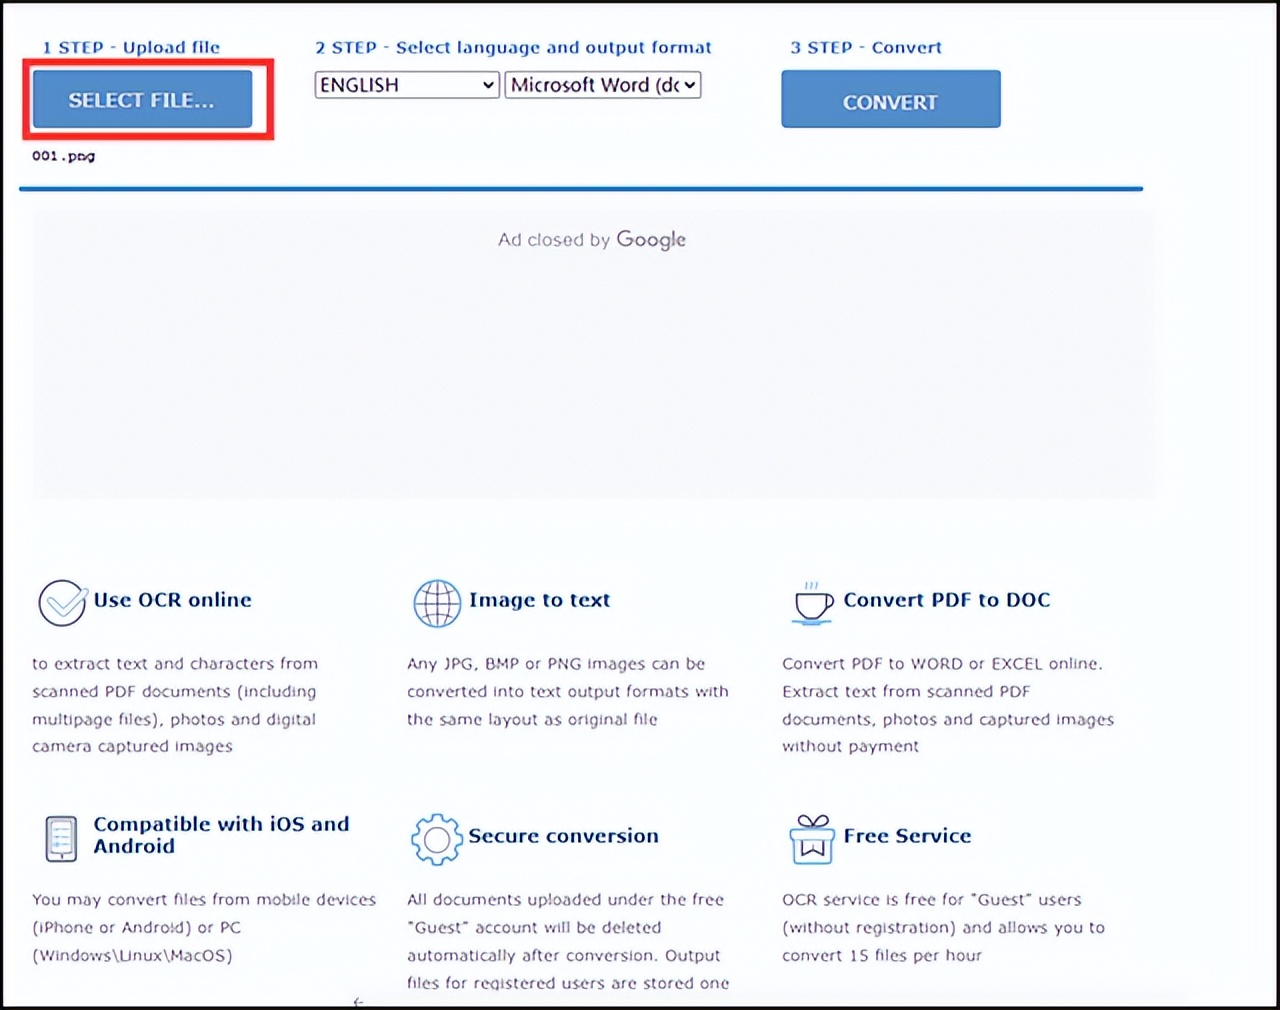Image resolution: width=1280 pixels, height=1010 pixels.
Task: Click the SELECT FILE... upload button
Action: 142,99
